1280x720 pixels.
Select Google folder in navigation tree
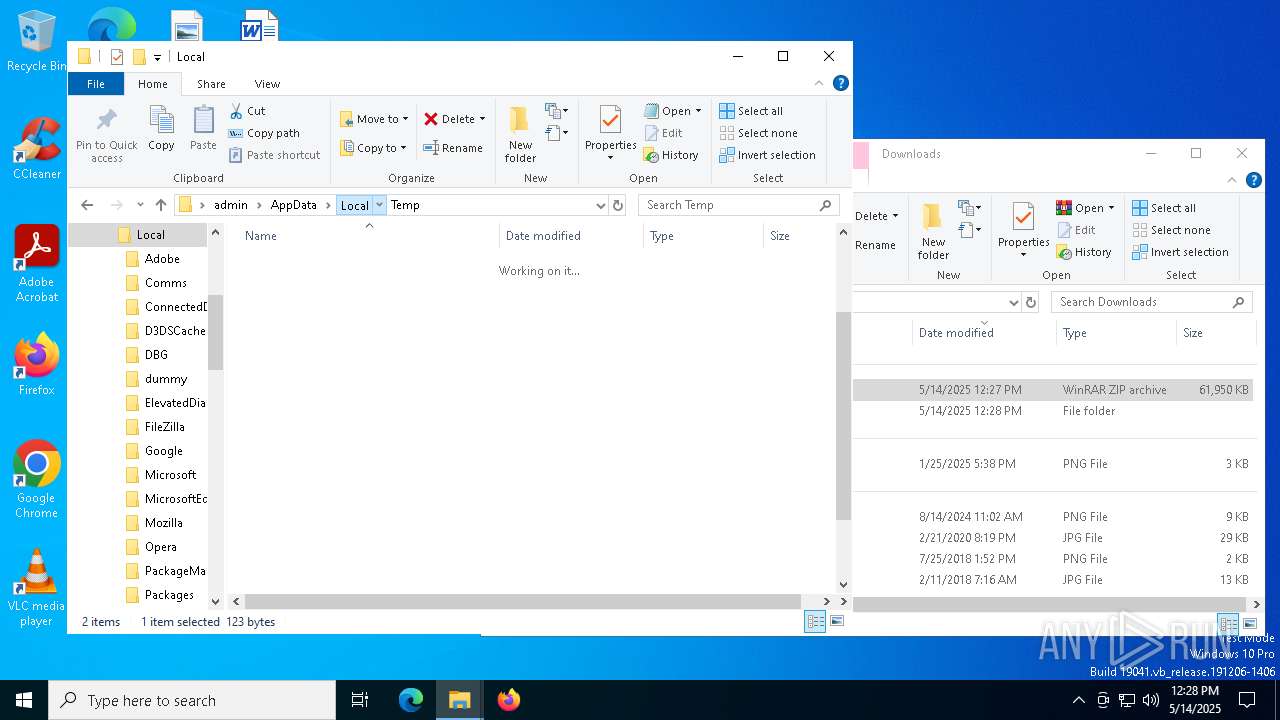[163, 451]
